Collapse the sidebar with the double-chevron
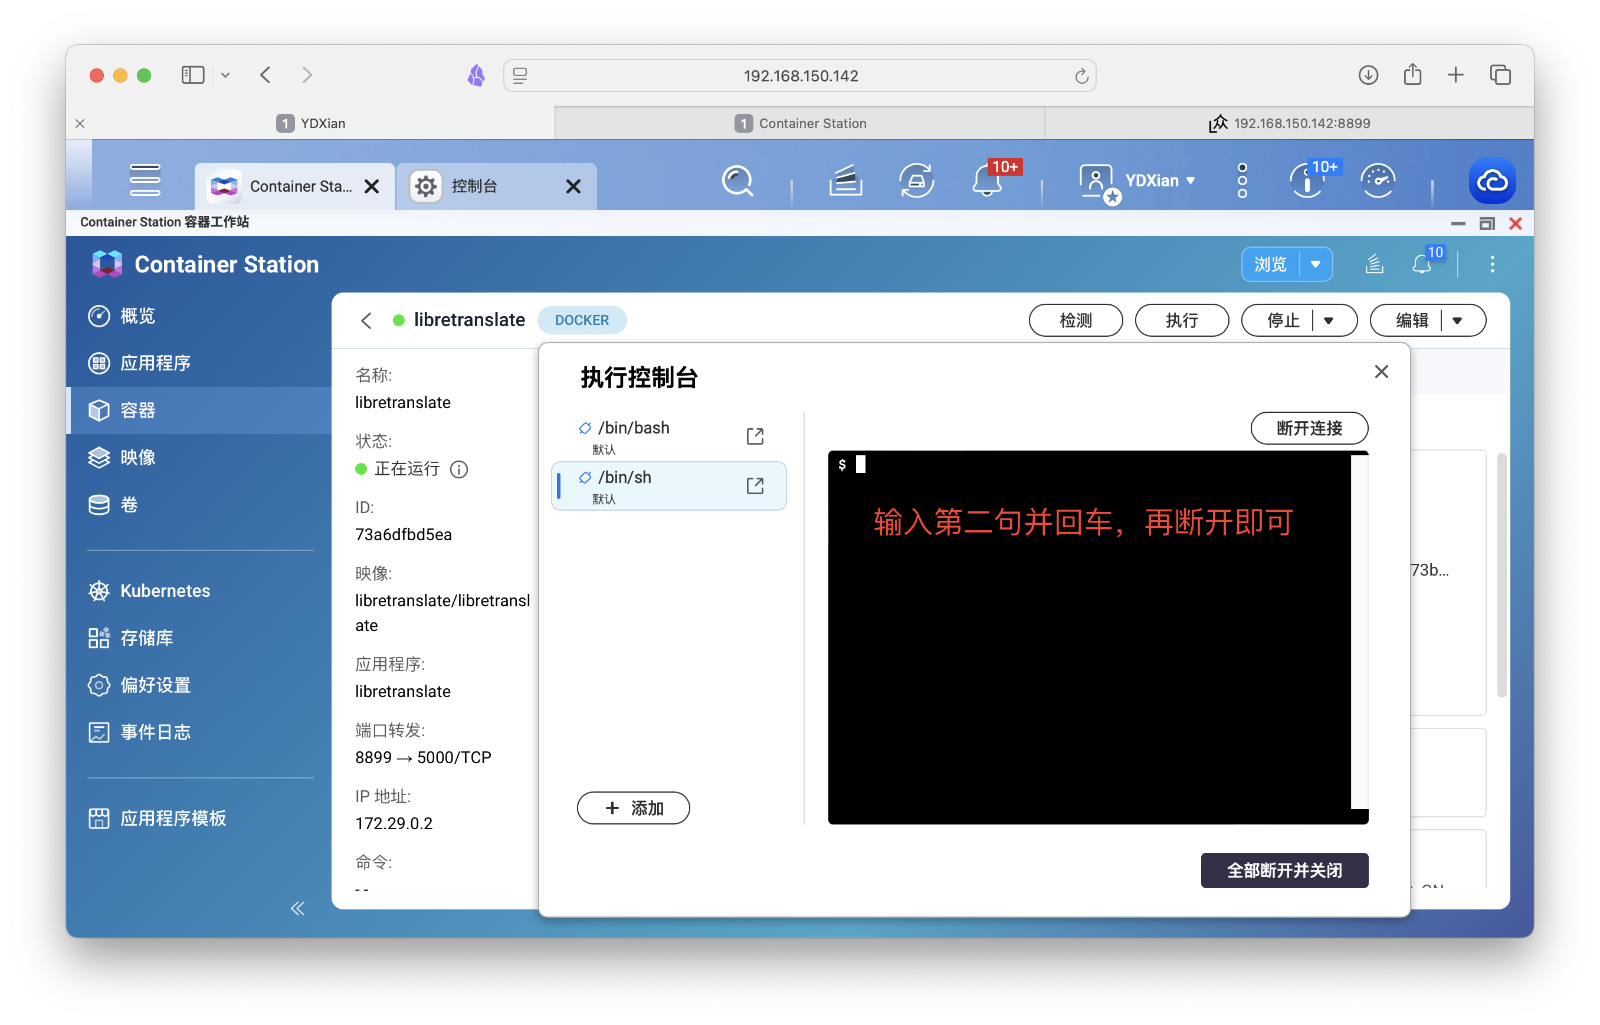Screen dimensions: 1600x1025 297,907
